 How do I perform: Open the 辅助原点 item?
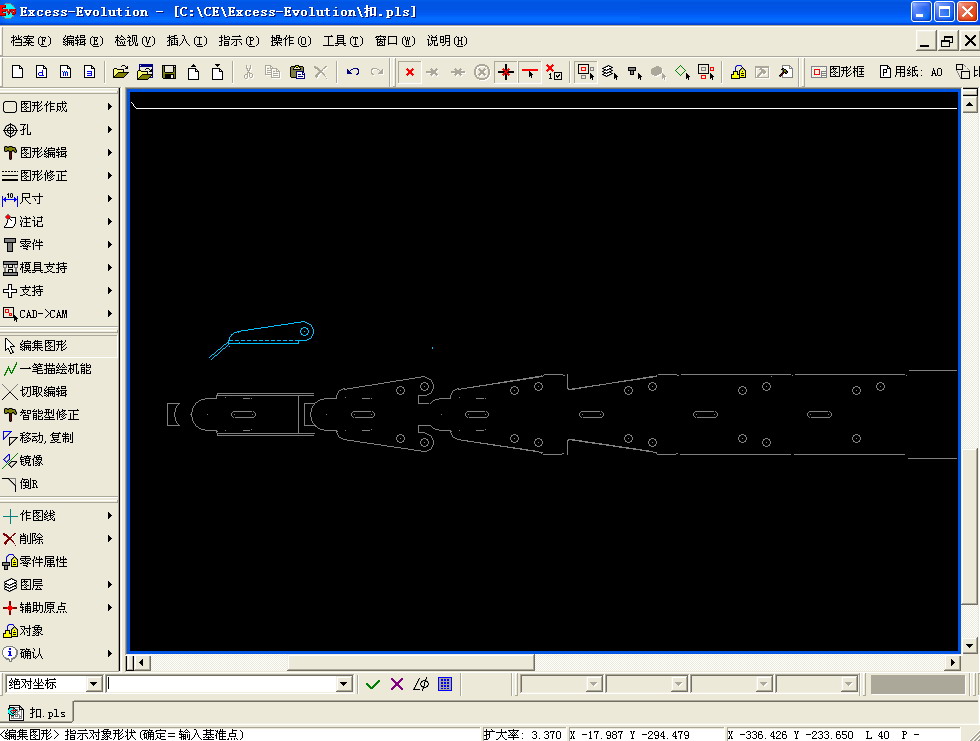pos(59,607)
